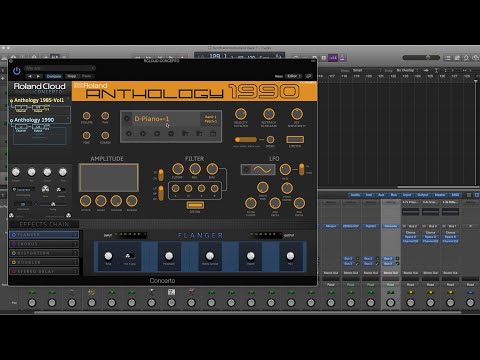Select the Bus filter tab in mixer

pos(394,195)
